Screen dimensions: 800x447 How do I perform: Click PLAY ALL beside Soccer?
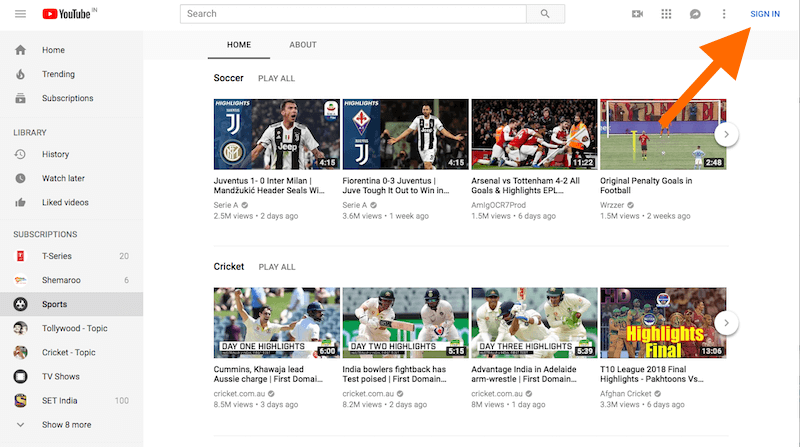pyautogui.click(x=277, y=79)
